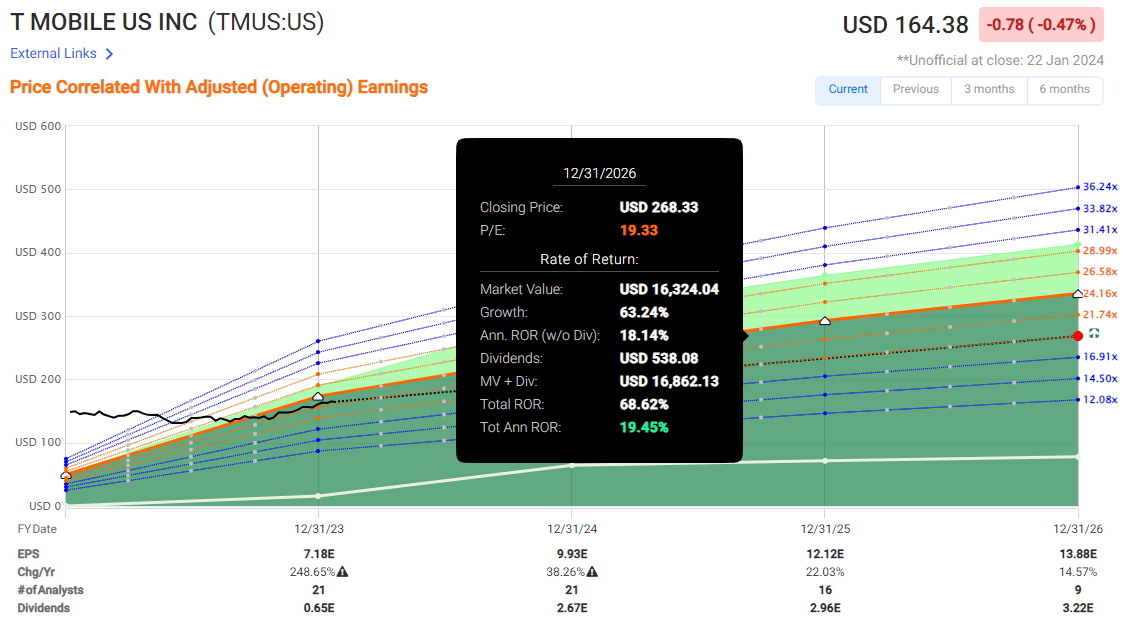This screenshot has height=626, width=1125.
Task: Click white triangle marker at 12/31/23
Action: (x=318, y=397)
